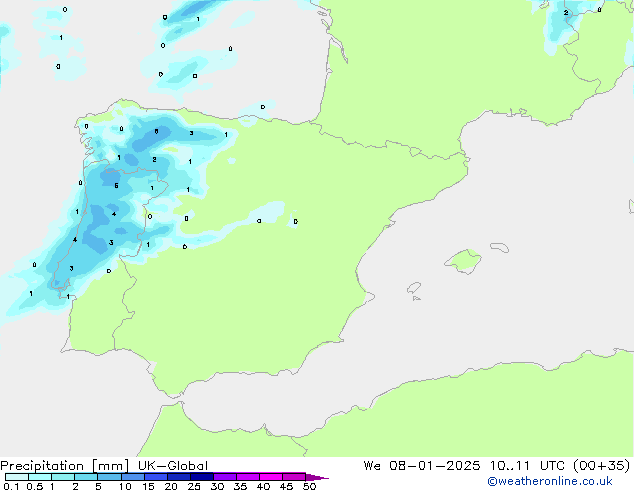Screen dimensions: 634x490
Task: Click the Mallorca island on the map
Action: pos(463,261)
